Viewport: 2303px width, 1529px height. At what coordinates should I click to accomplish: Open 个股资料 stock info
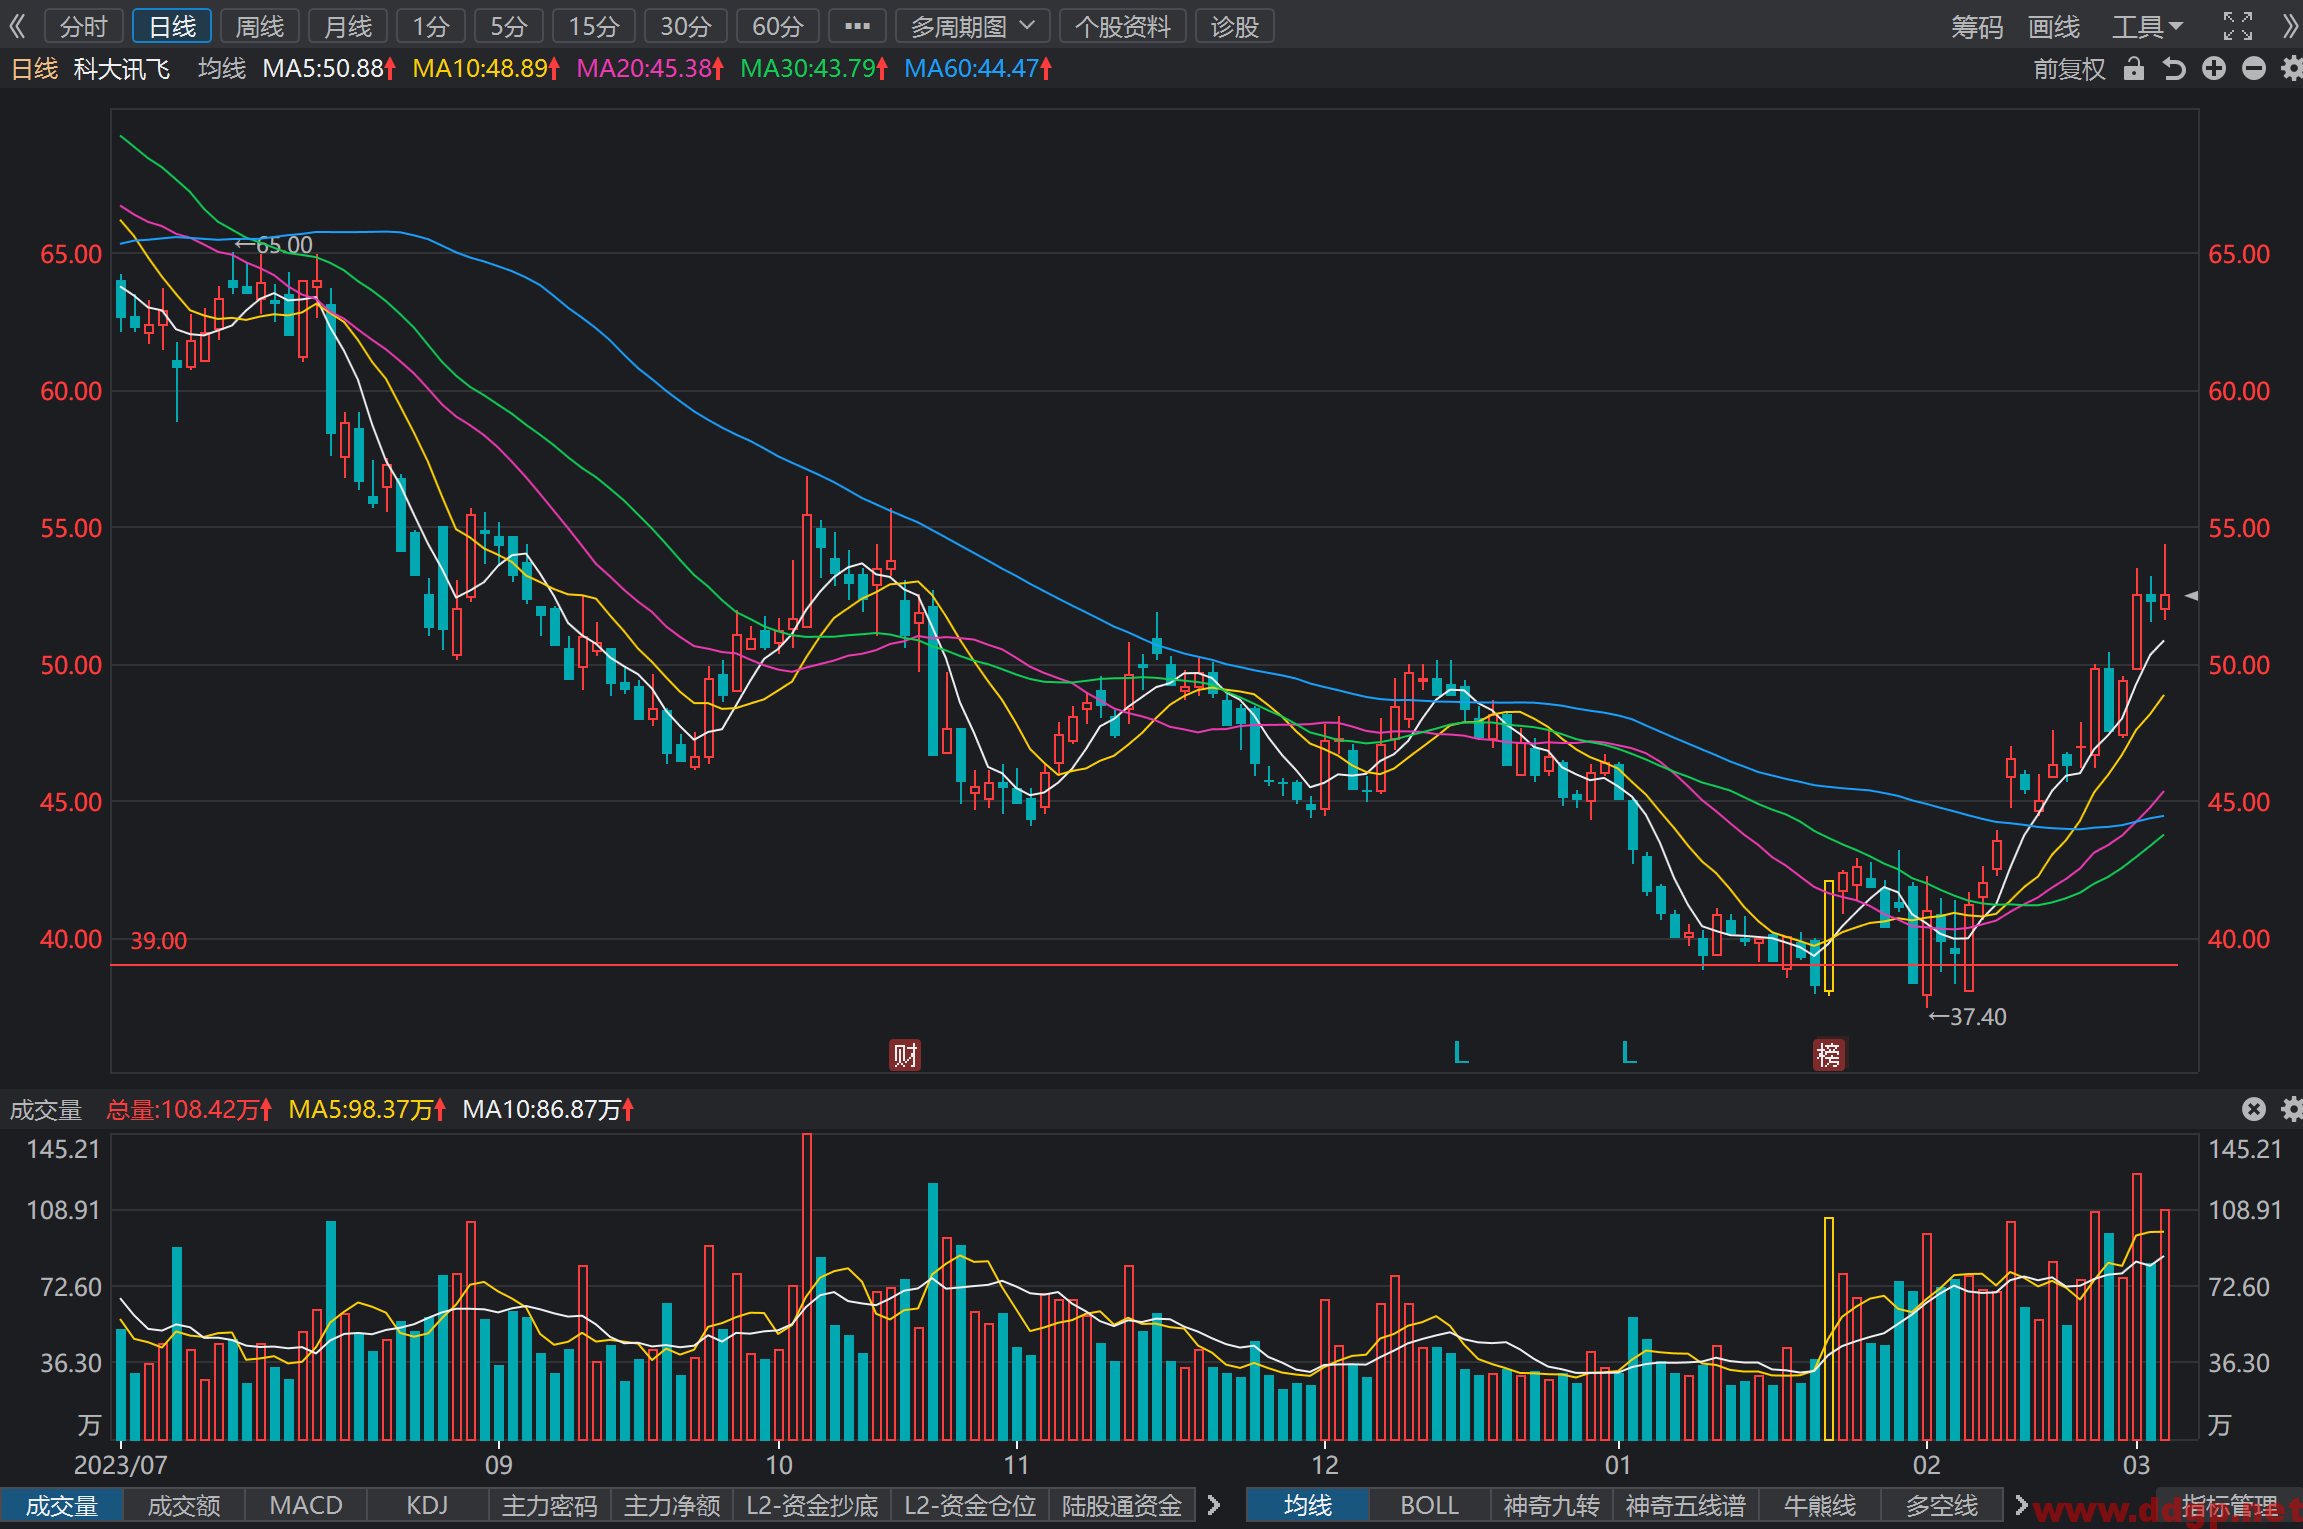tap(1122, 26)
